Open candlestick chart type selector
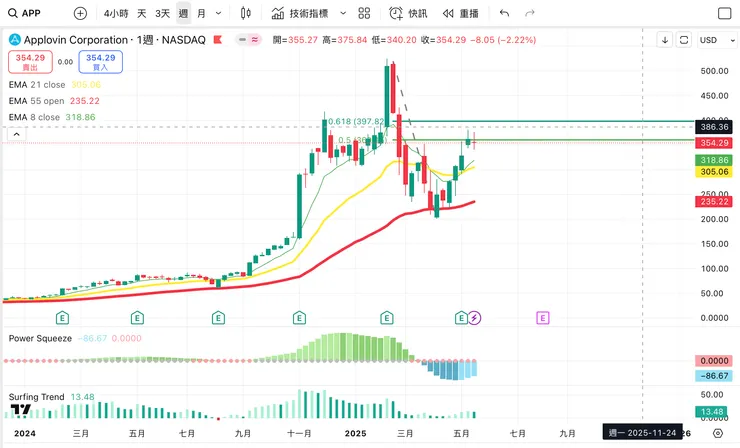Viewport: 740px width, 448px height. 245,13
